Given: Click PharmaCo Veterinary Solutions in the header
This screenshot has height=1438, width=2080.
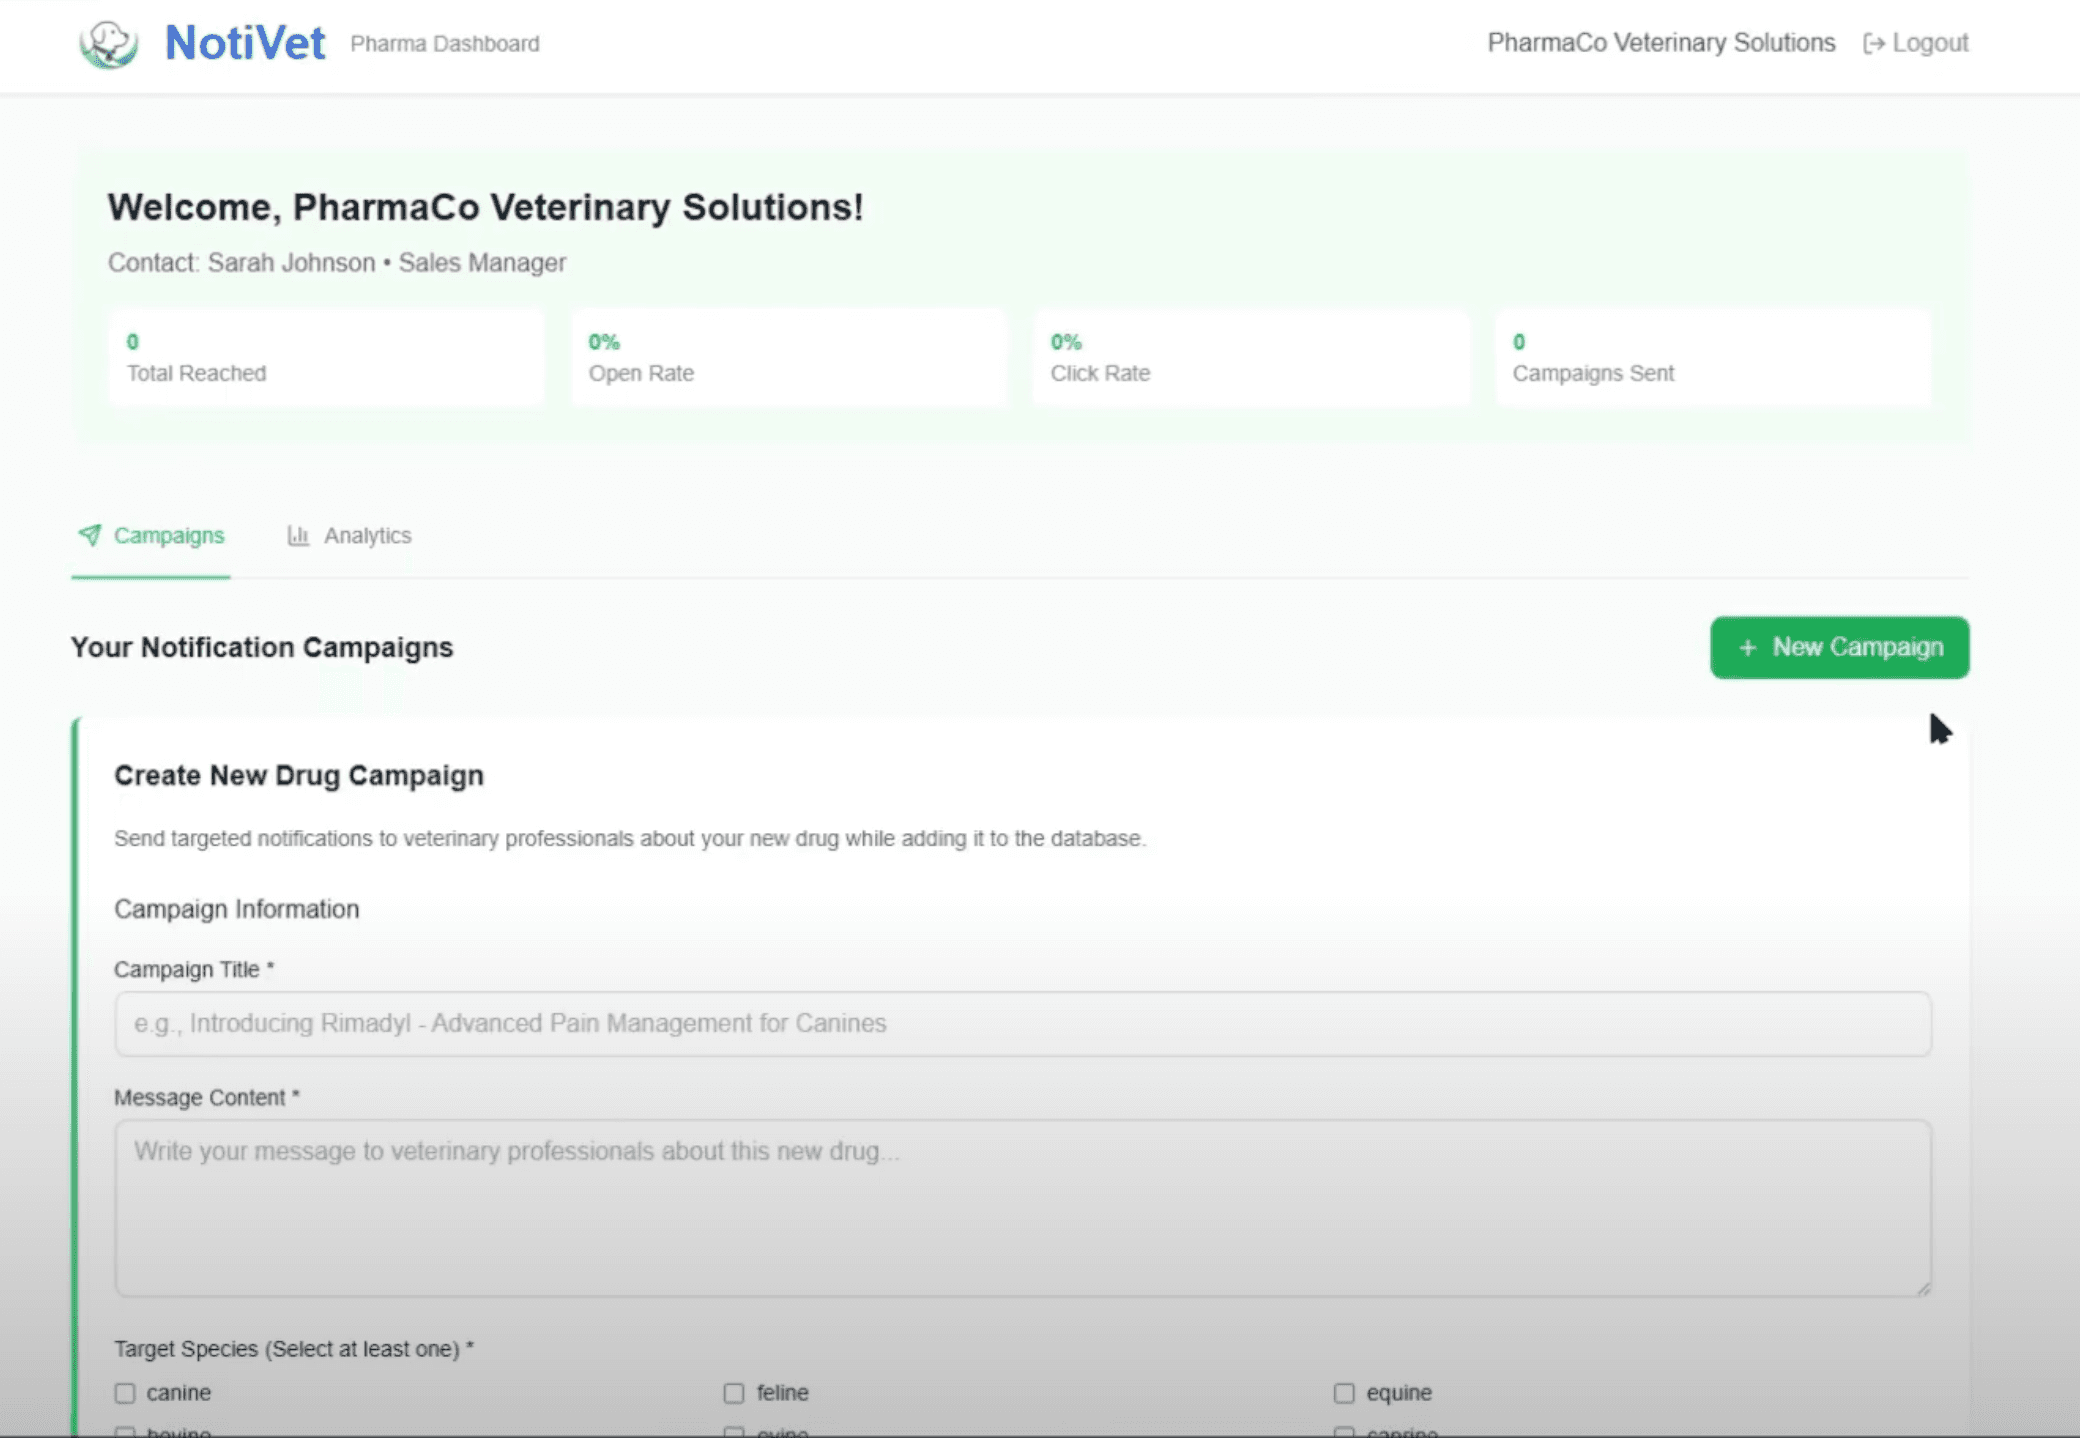Looking at the screenshot, I should 1660,42.
